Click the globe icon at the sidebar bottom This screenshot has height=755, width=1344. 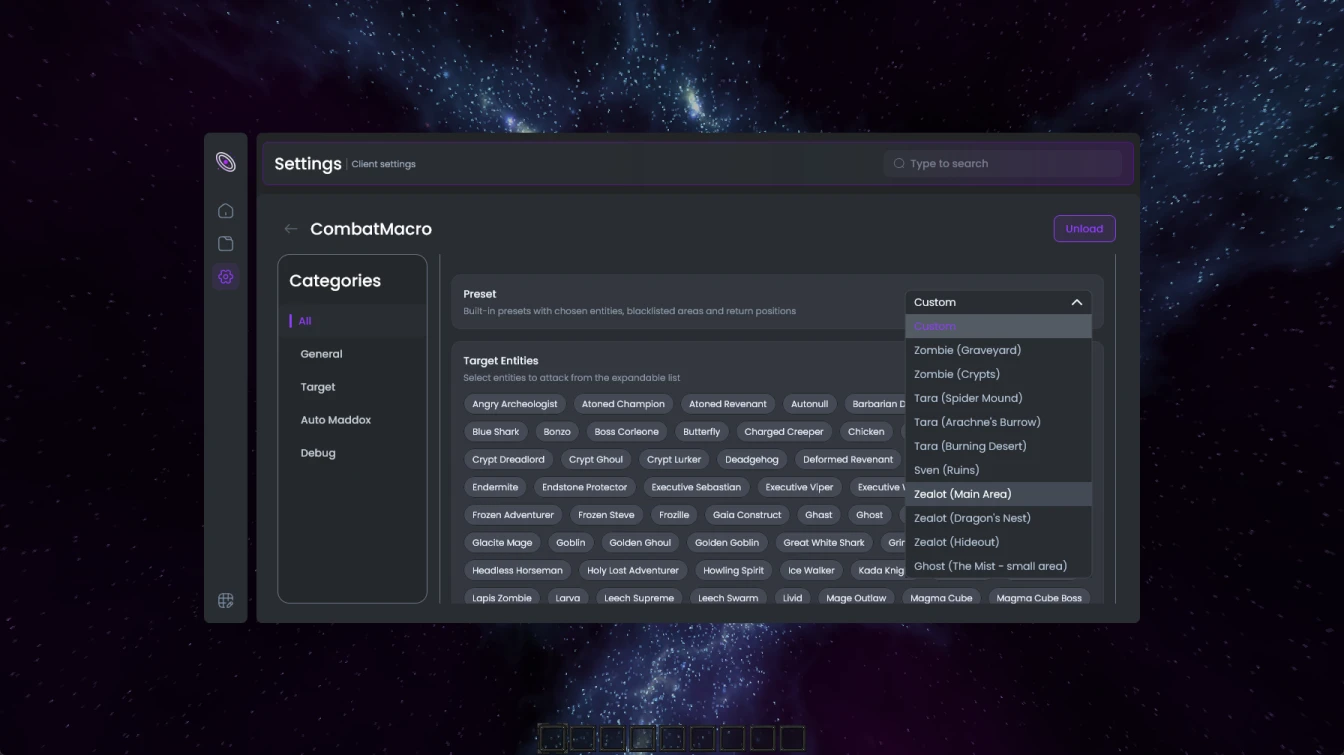click(x=226, y=600)
